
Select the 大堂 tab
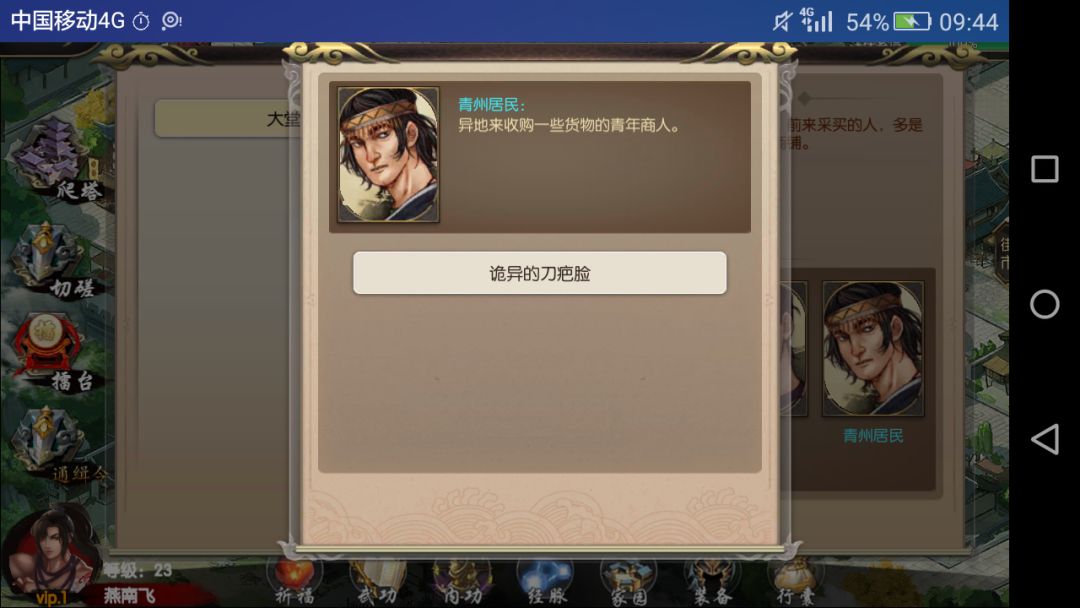point(227,119)
